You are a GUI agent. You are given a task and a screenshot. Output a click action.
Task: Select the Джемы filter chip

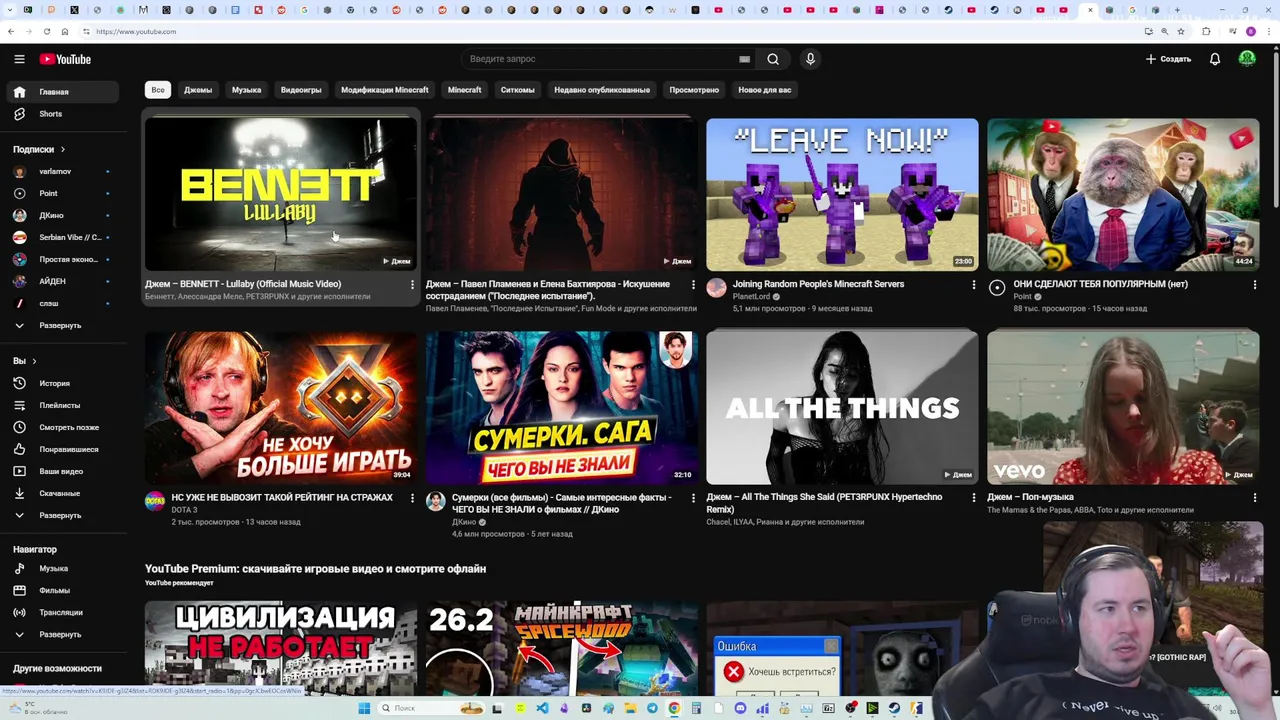198,90
